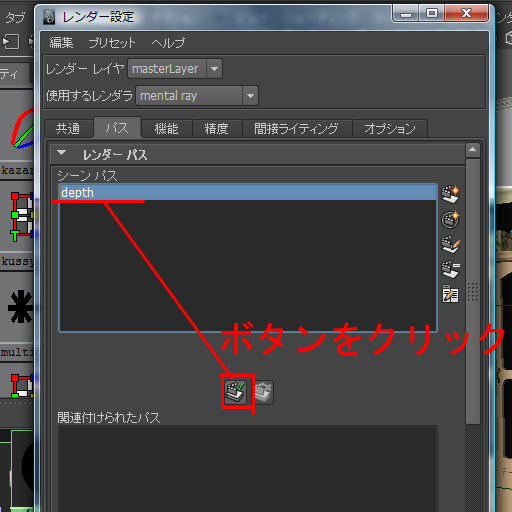The height and width of the screenshot is (512, 512).
Task: Open the ヘルプ menu
Action: (168, 43)
